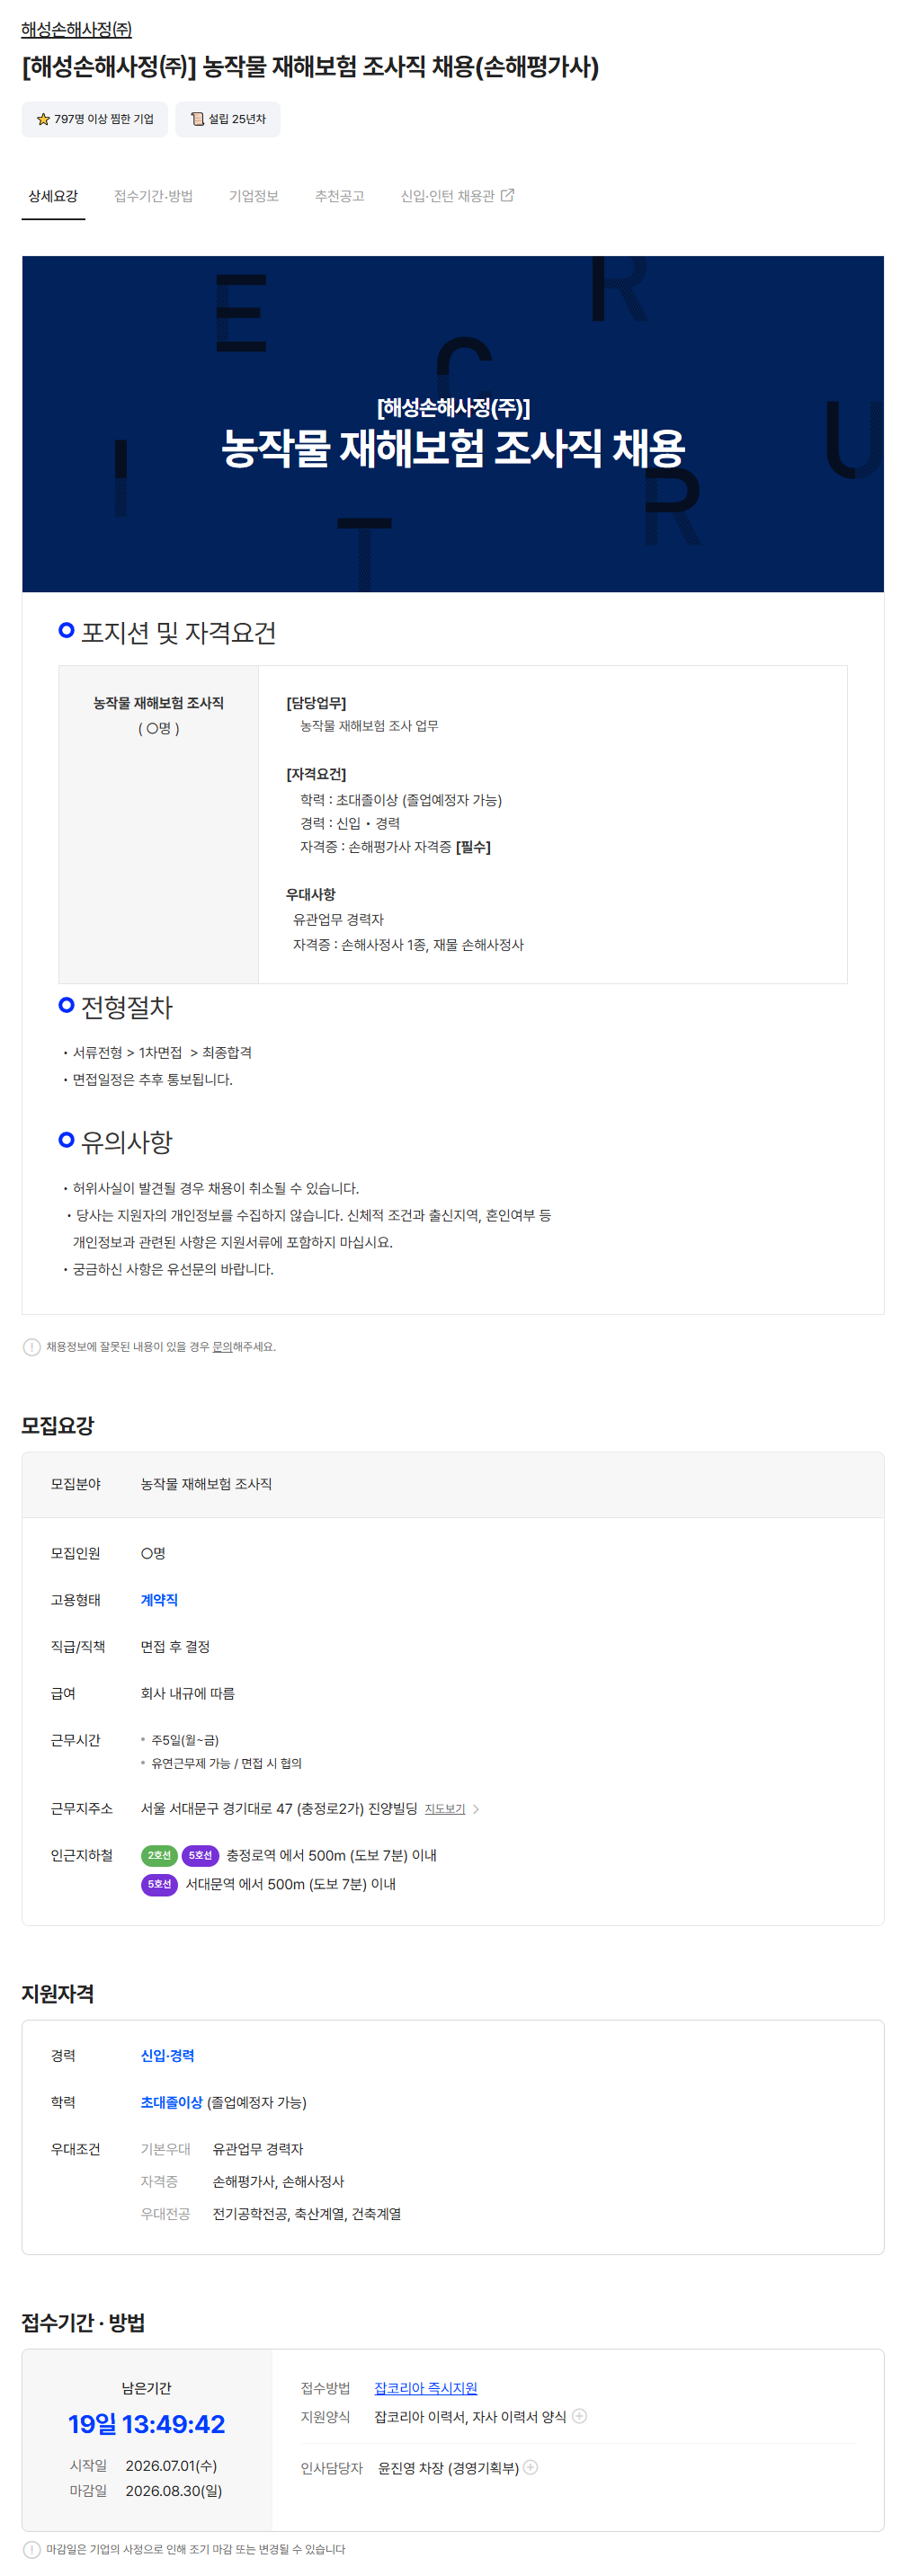Click the info icon beside 마감일 조기 마감 notice
The height and width of the screenshot is (2576, 910).
click(x=31, y=2549)
